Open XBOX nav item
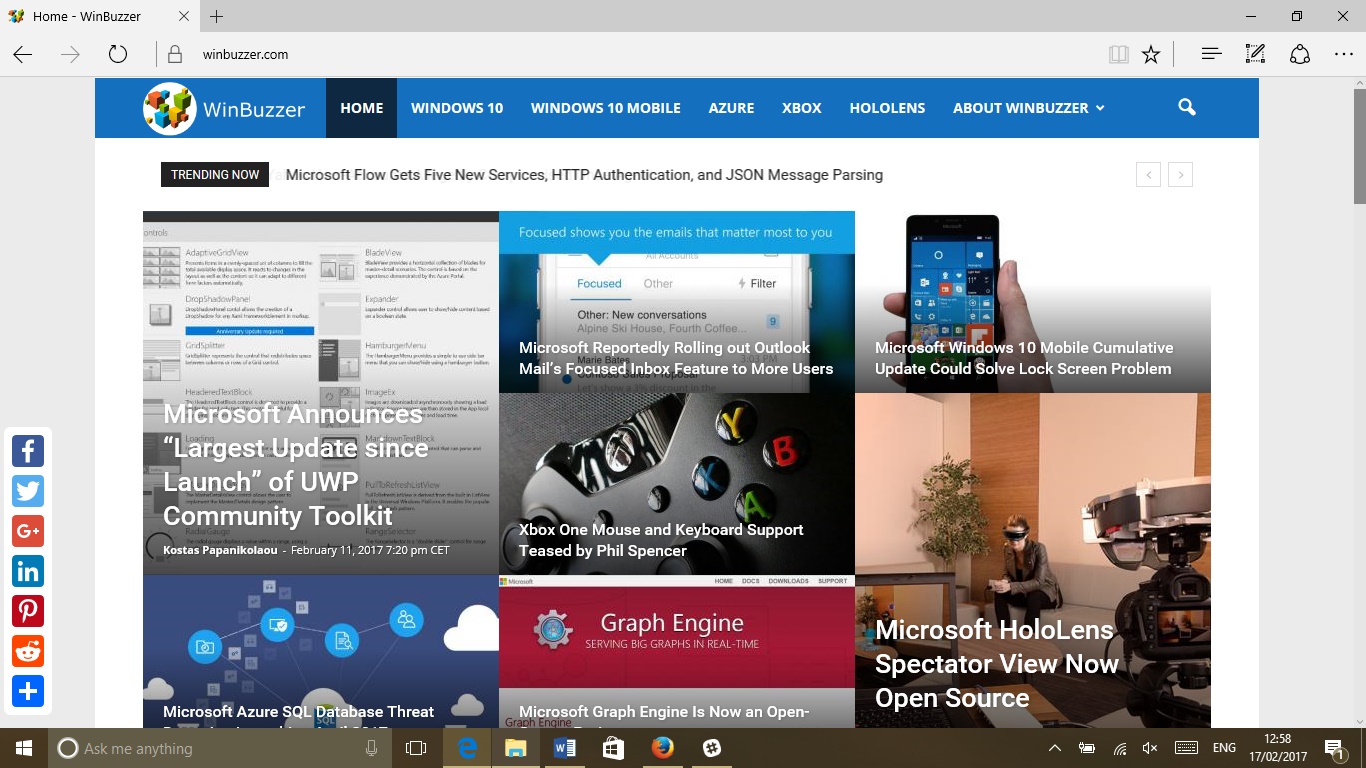The width and height of the screenshot is (1366, 768). pyautogui.click(x=802, y=108)
